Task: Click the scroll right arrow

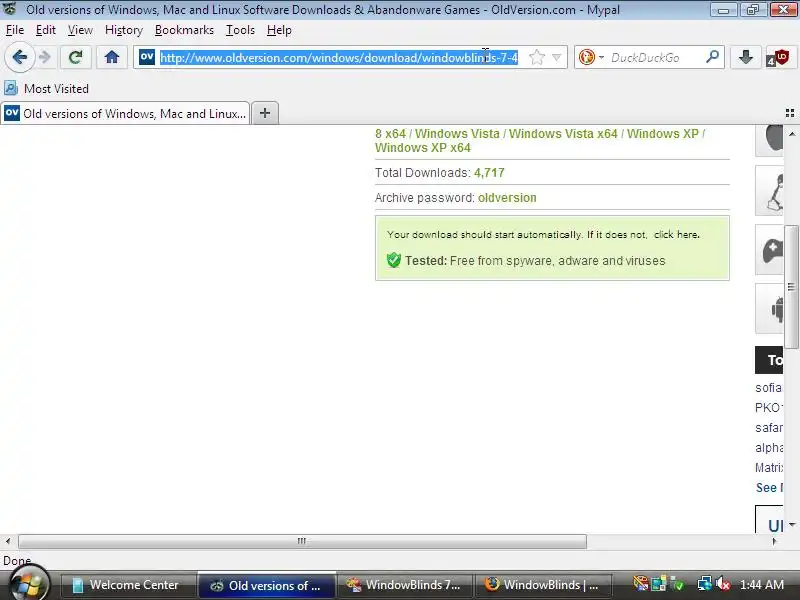Action: (774, 541)
